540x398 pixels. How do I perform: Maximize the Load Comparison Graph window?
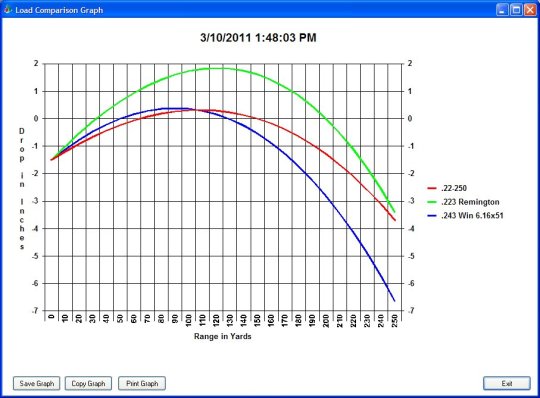[516, 10]
